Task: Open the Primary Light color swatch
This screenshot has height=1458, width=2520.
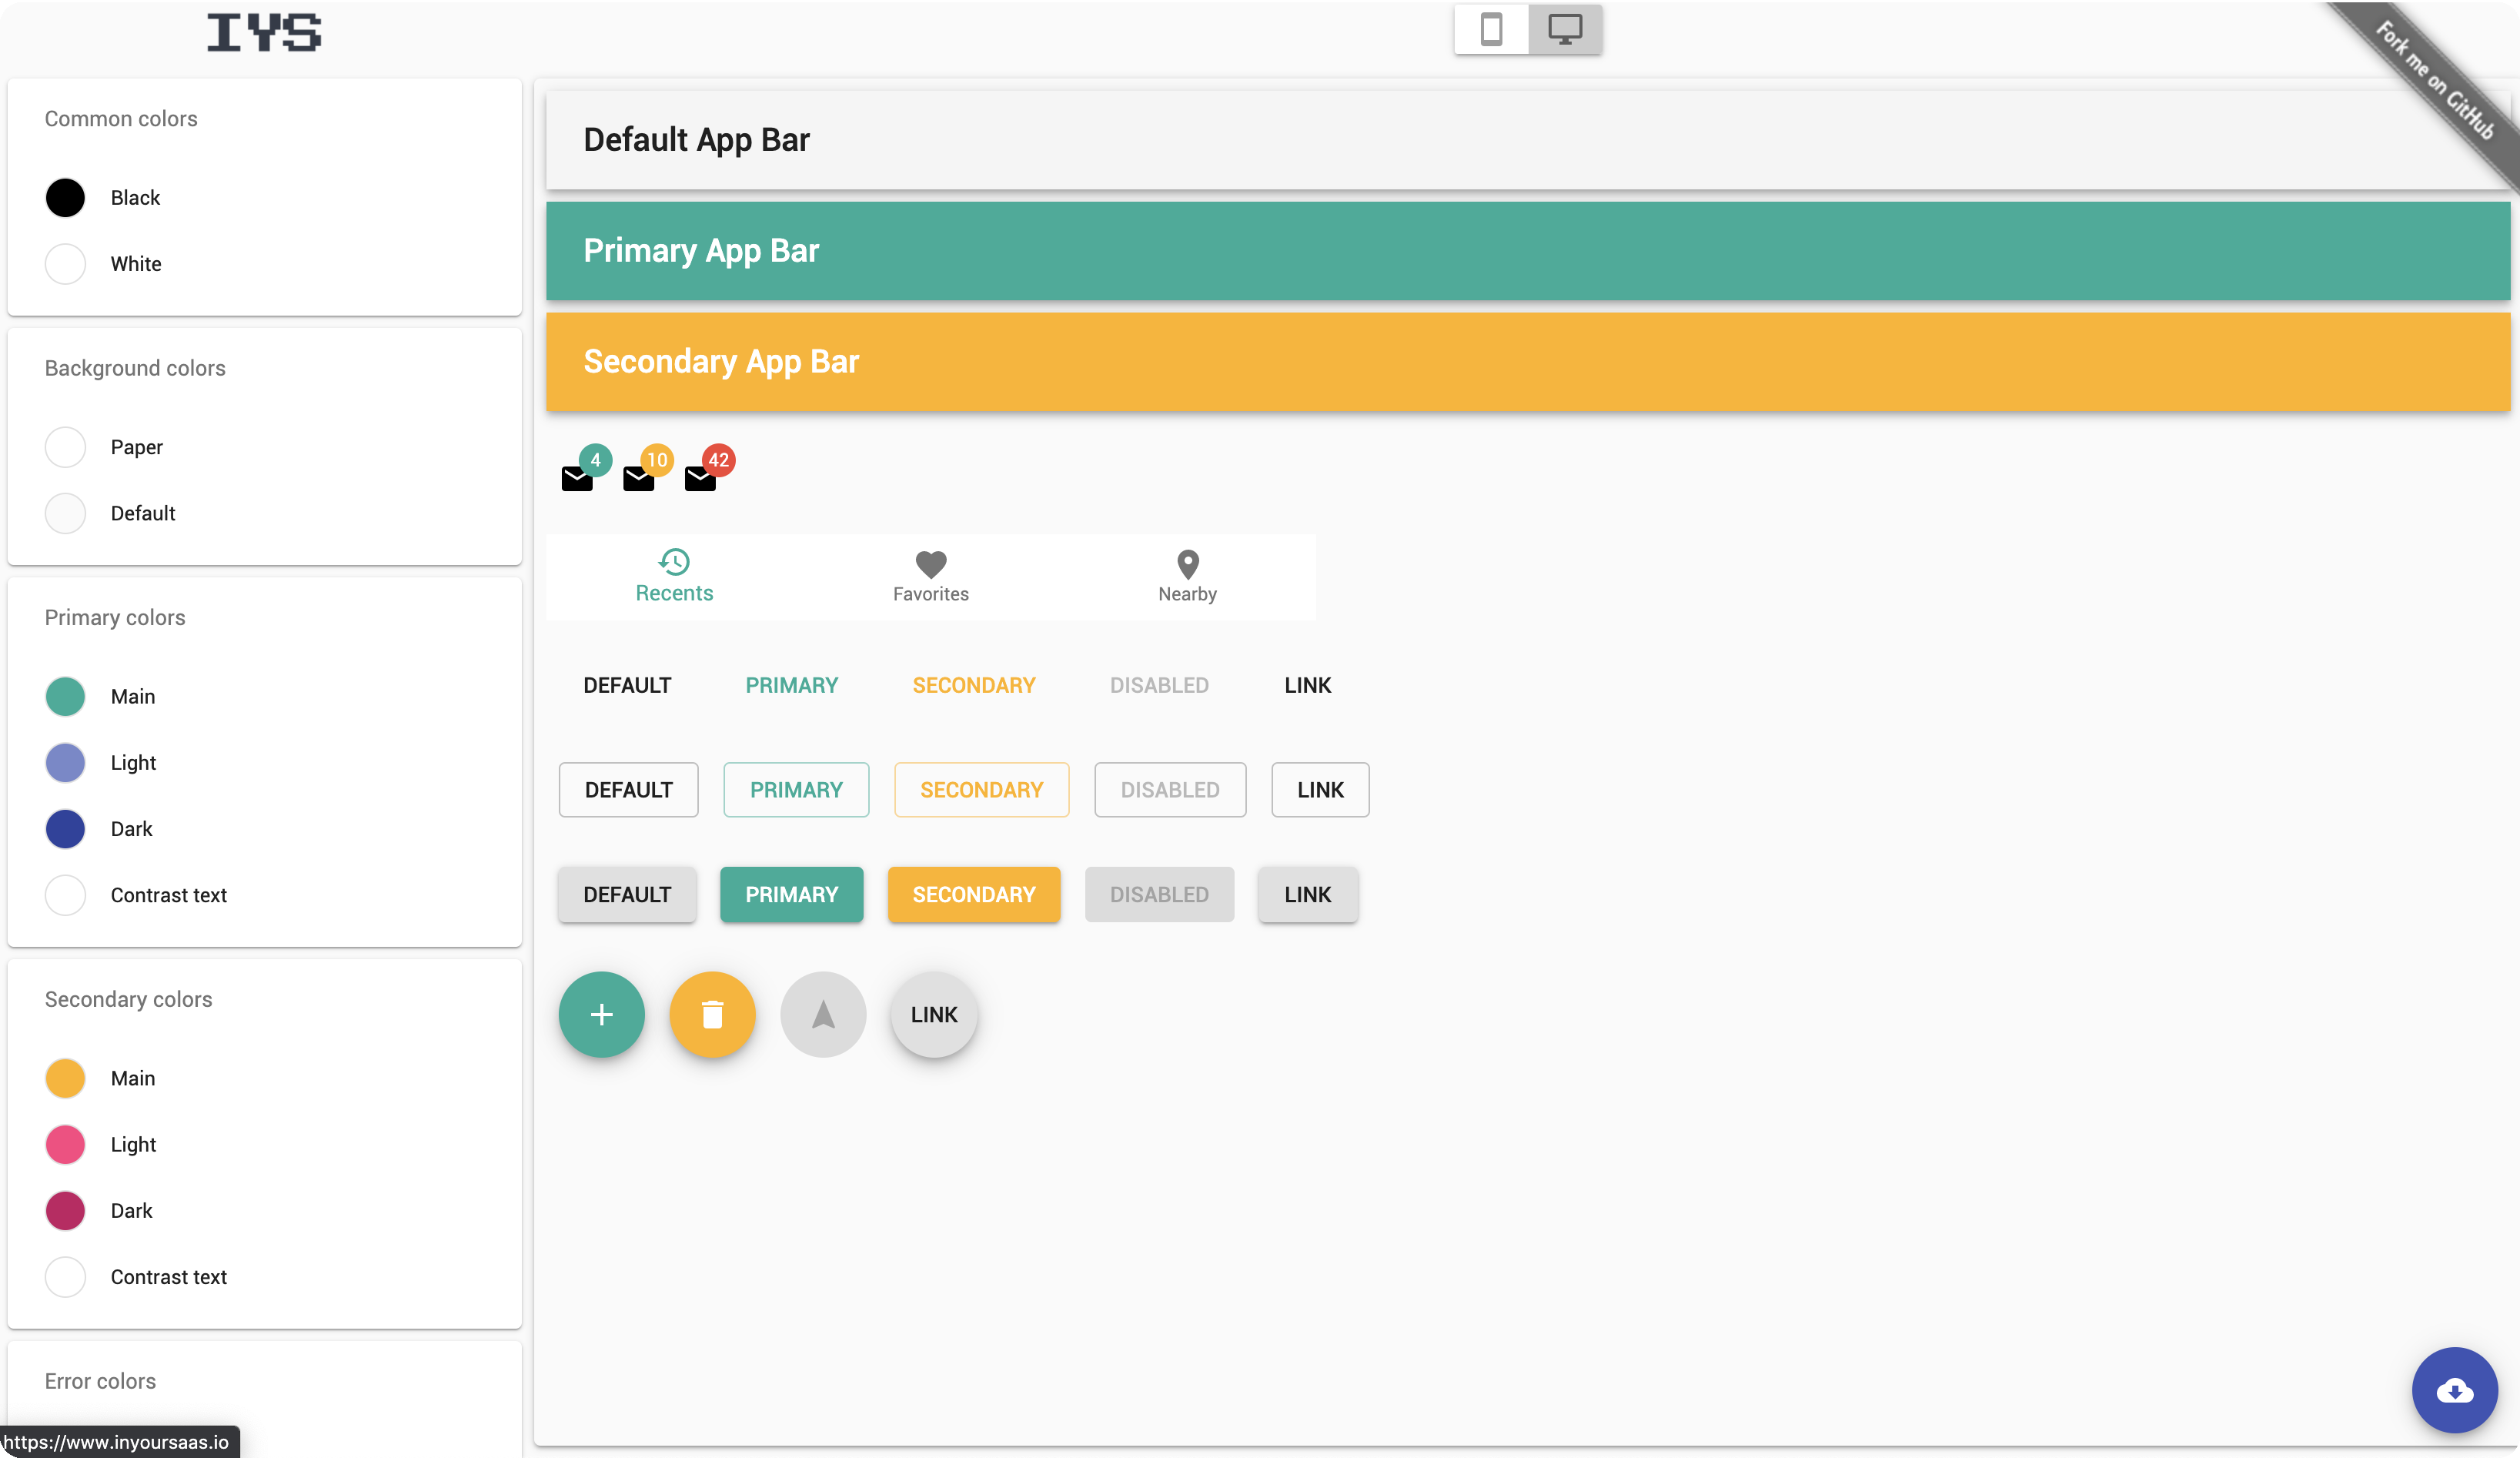Action: tap(65, 762)
